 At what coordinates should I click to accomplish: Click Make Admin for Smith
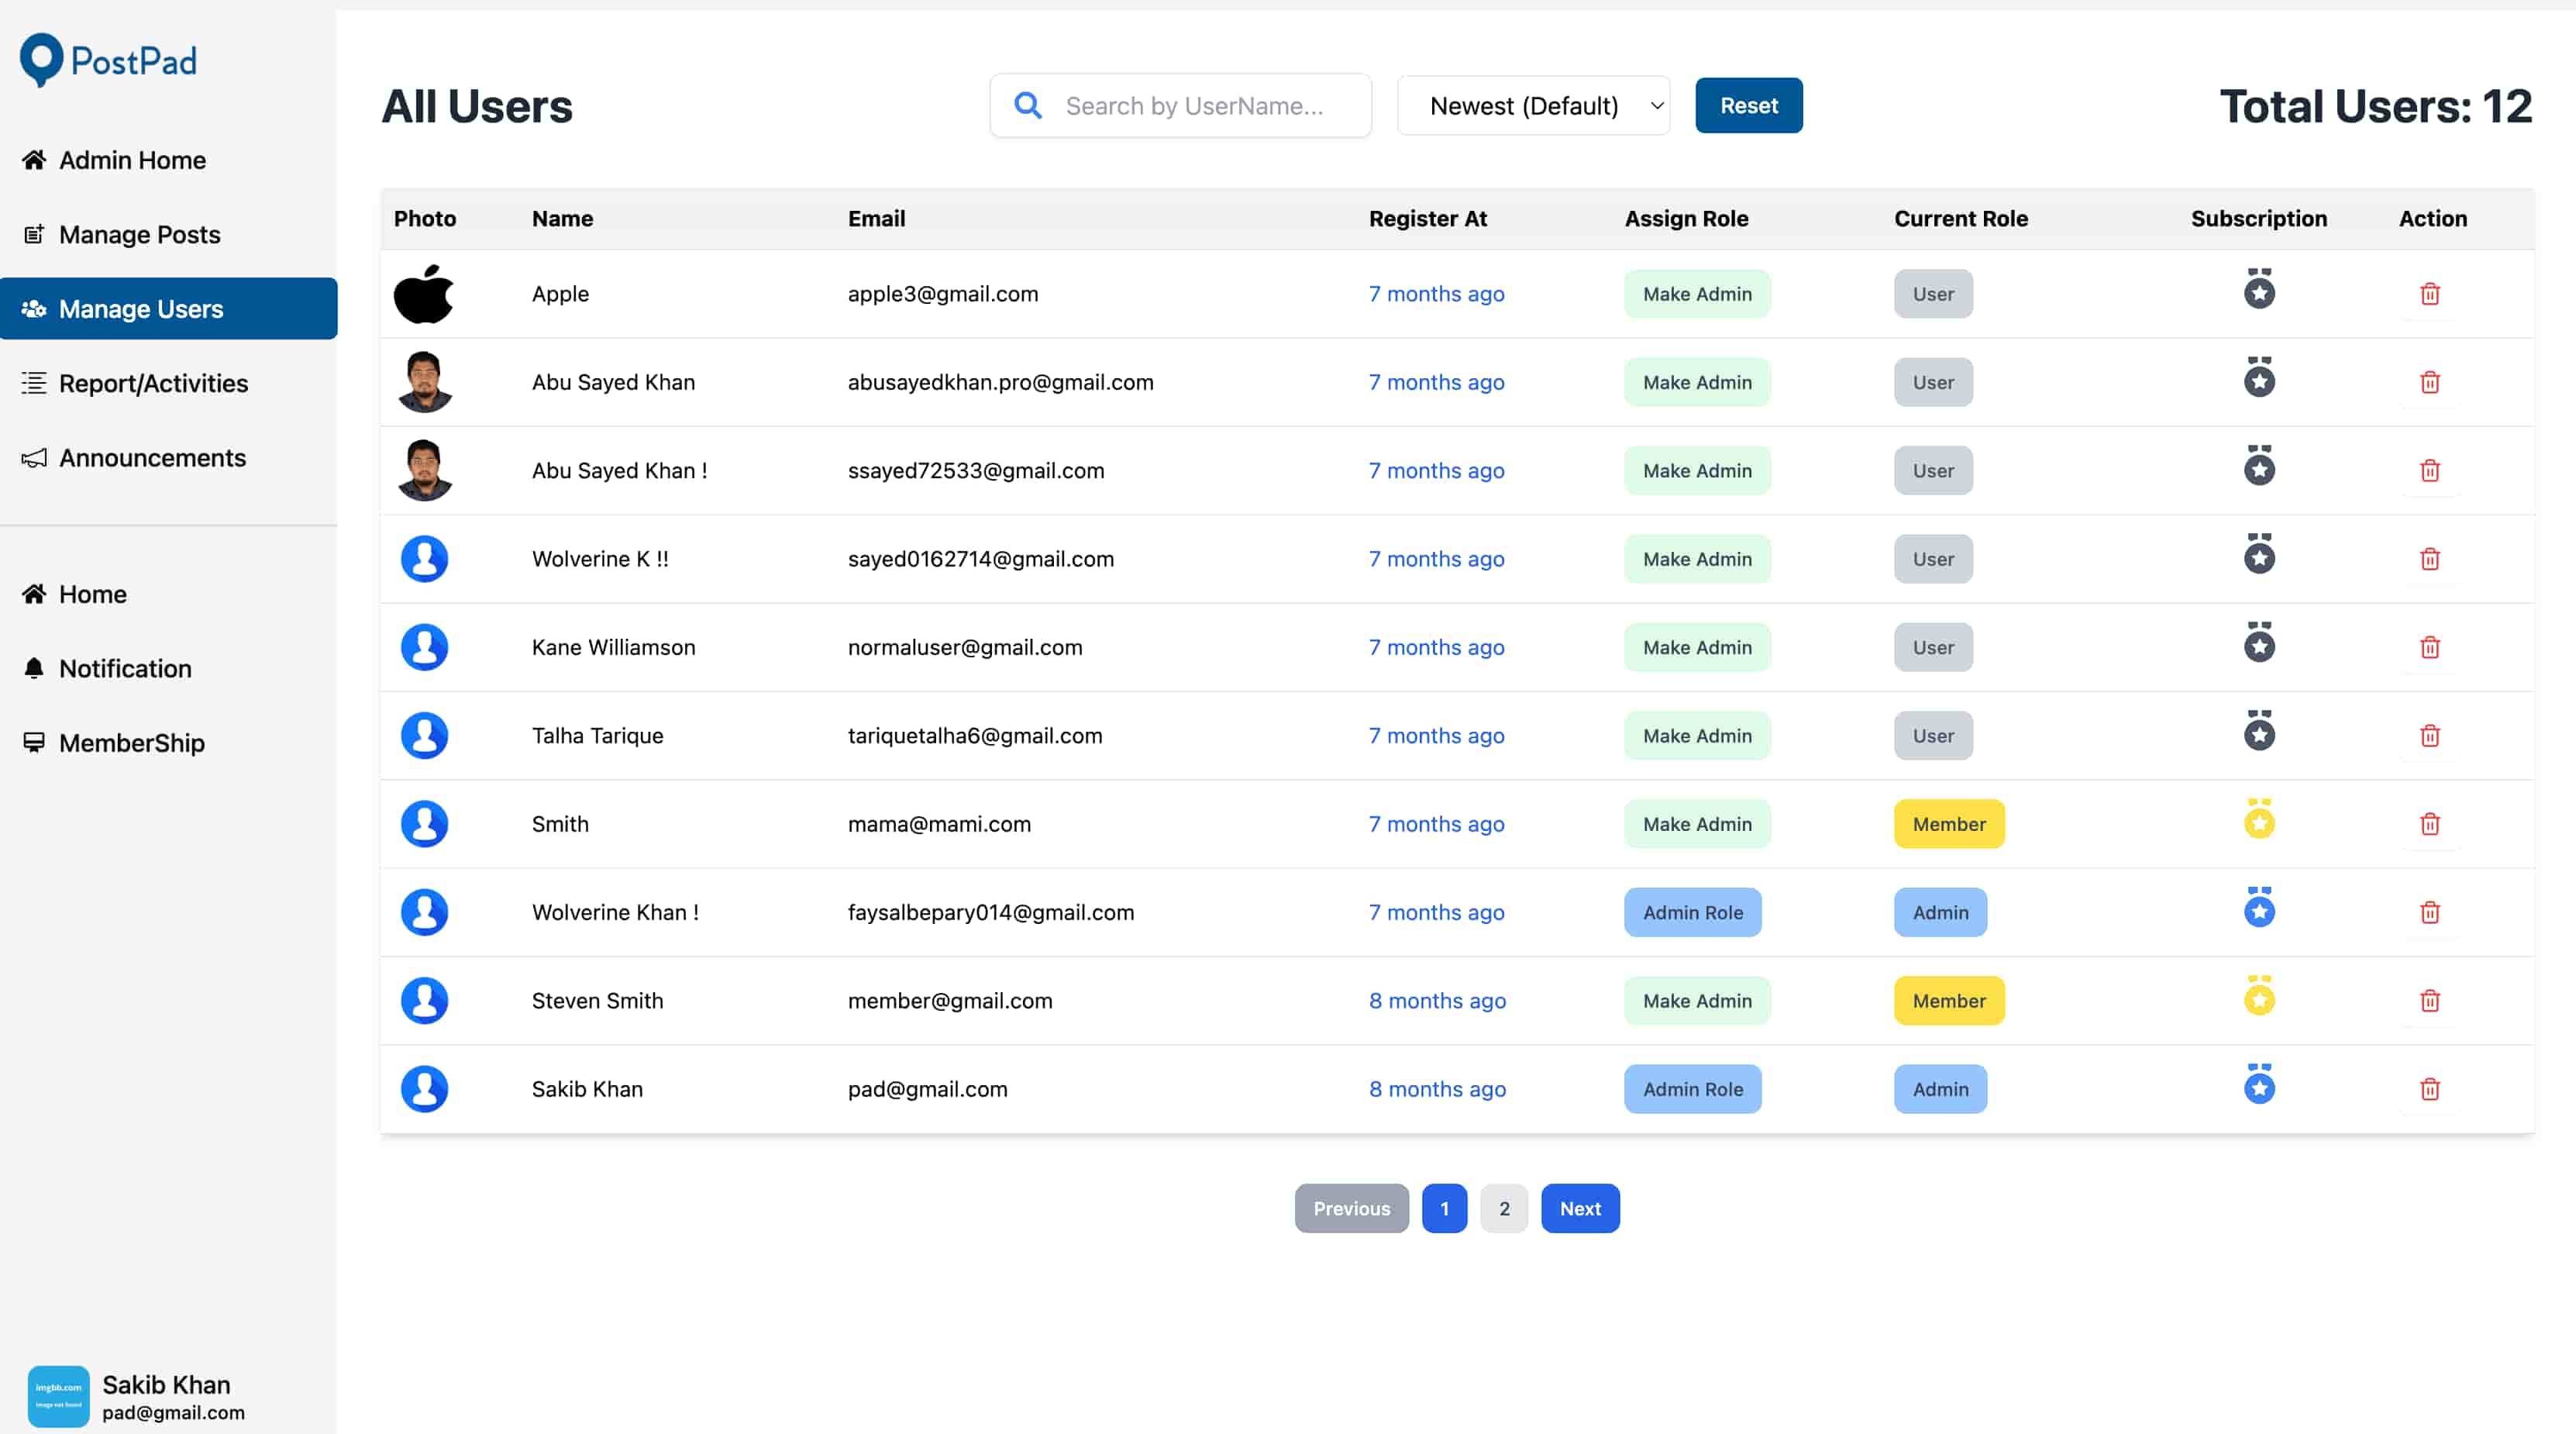[1697, 824]
